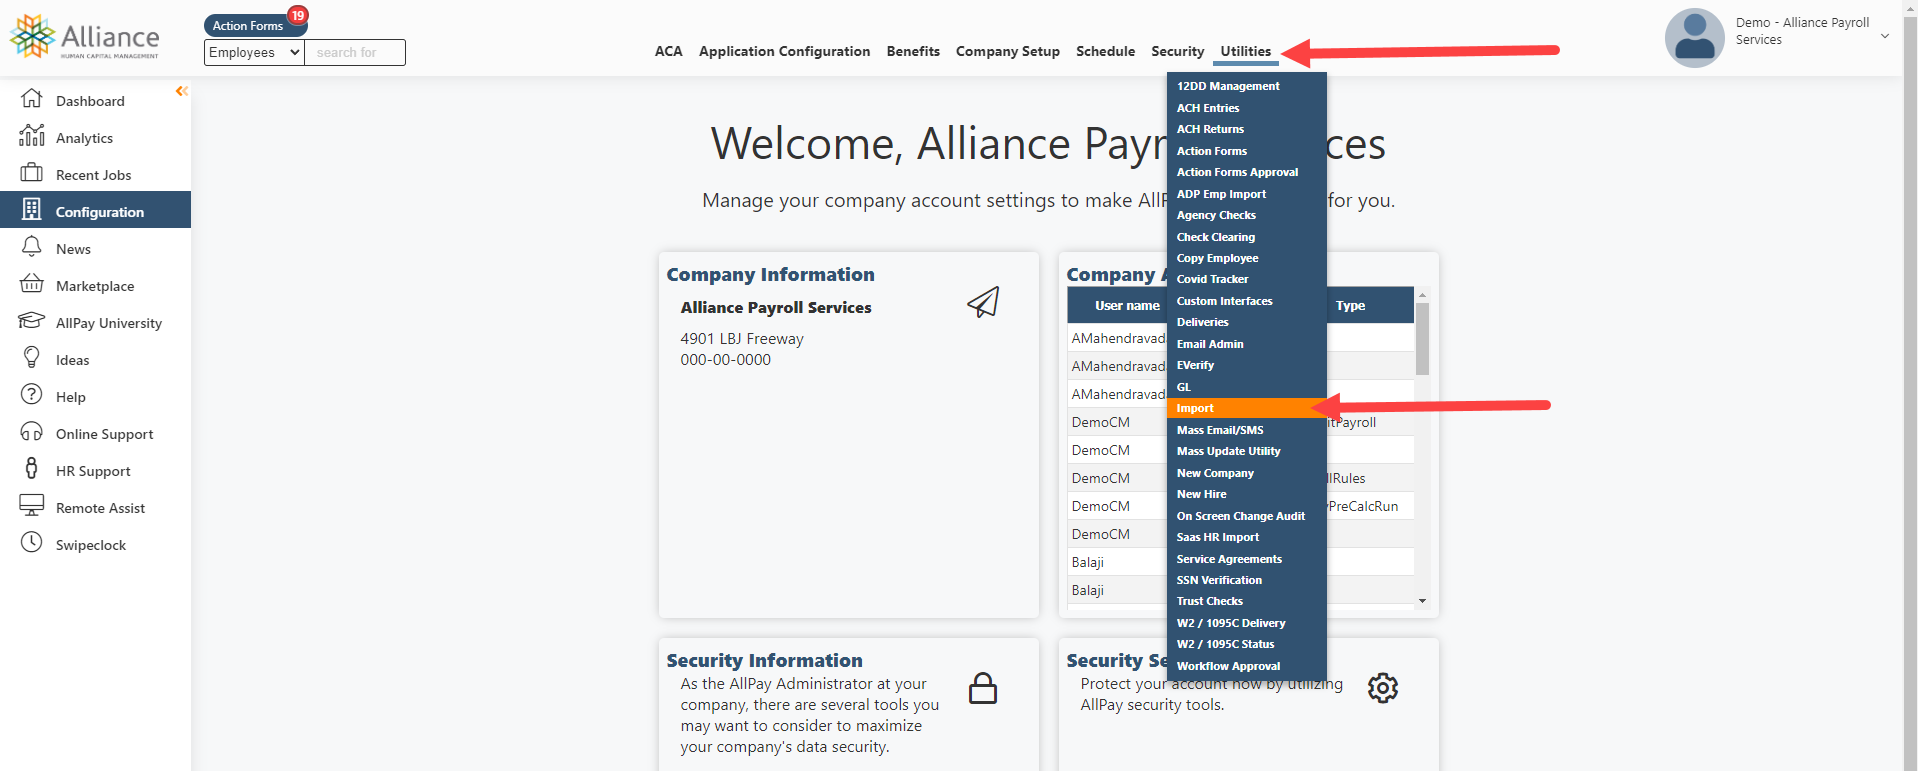Open the AllPay University graduation cap icon
This screenshot has width=1918, height=771.
(32, 321)
